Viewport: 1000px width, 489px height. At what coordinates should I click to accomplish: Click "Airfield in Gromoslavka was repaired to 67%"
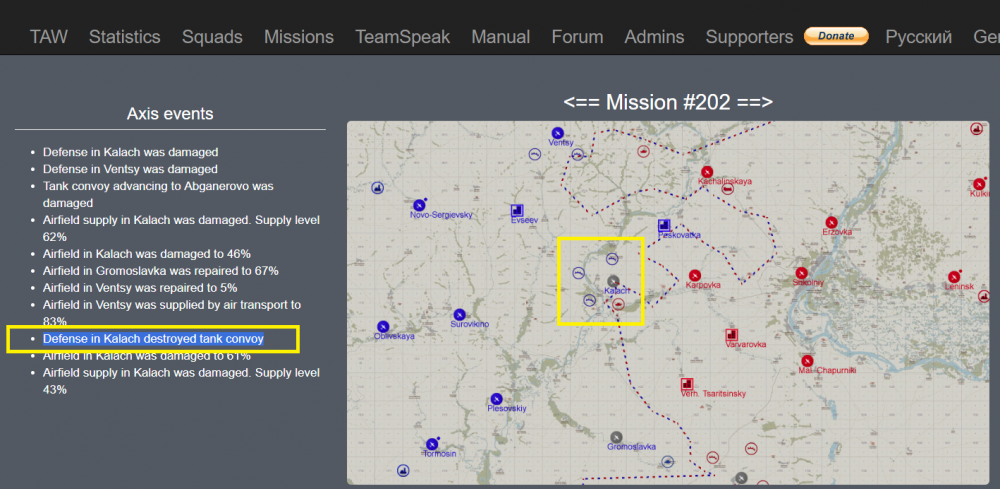pos(161,270)
